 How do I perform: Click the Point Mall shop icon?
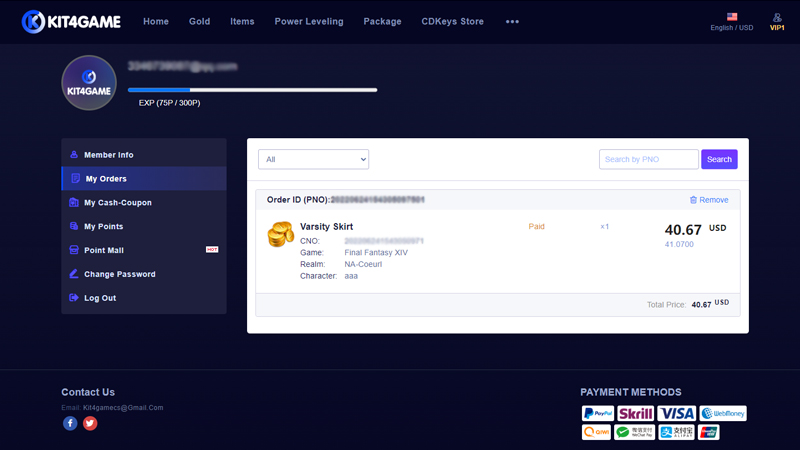[x=74, y=249]
